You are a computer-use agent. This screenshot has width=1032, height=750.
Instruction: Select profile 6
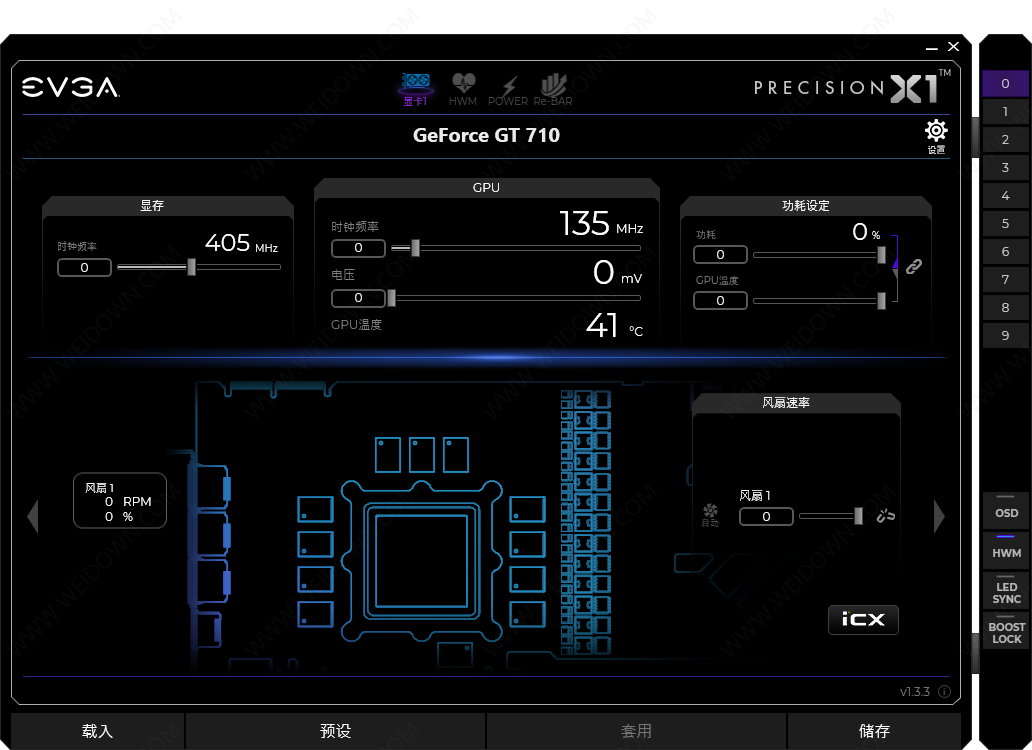tap(1005, 251)
